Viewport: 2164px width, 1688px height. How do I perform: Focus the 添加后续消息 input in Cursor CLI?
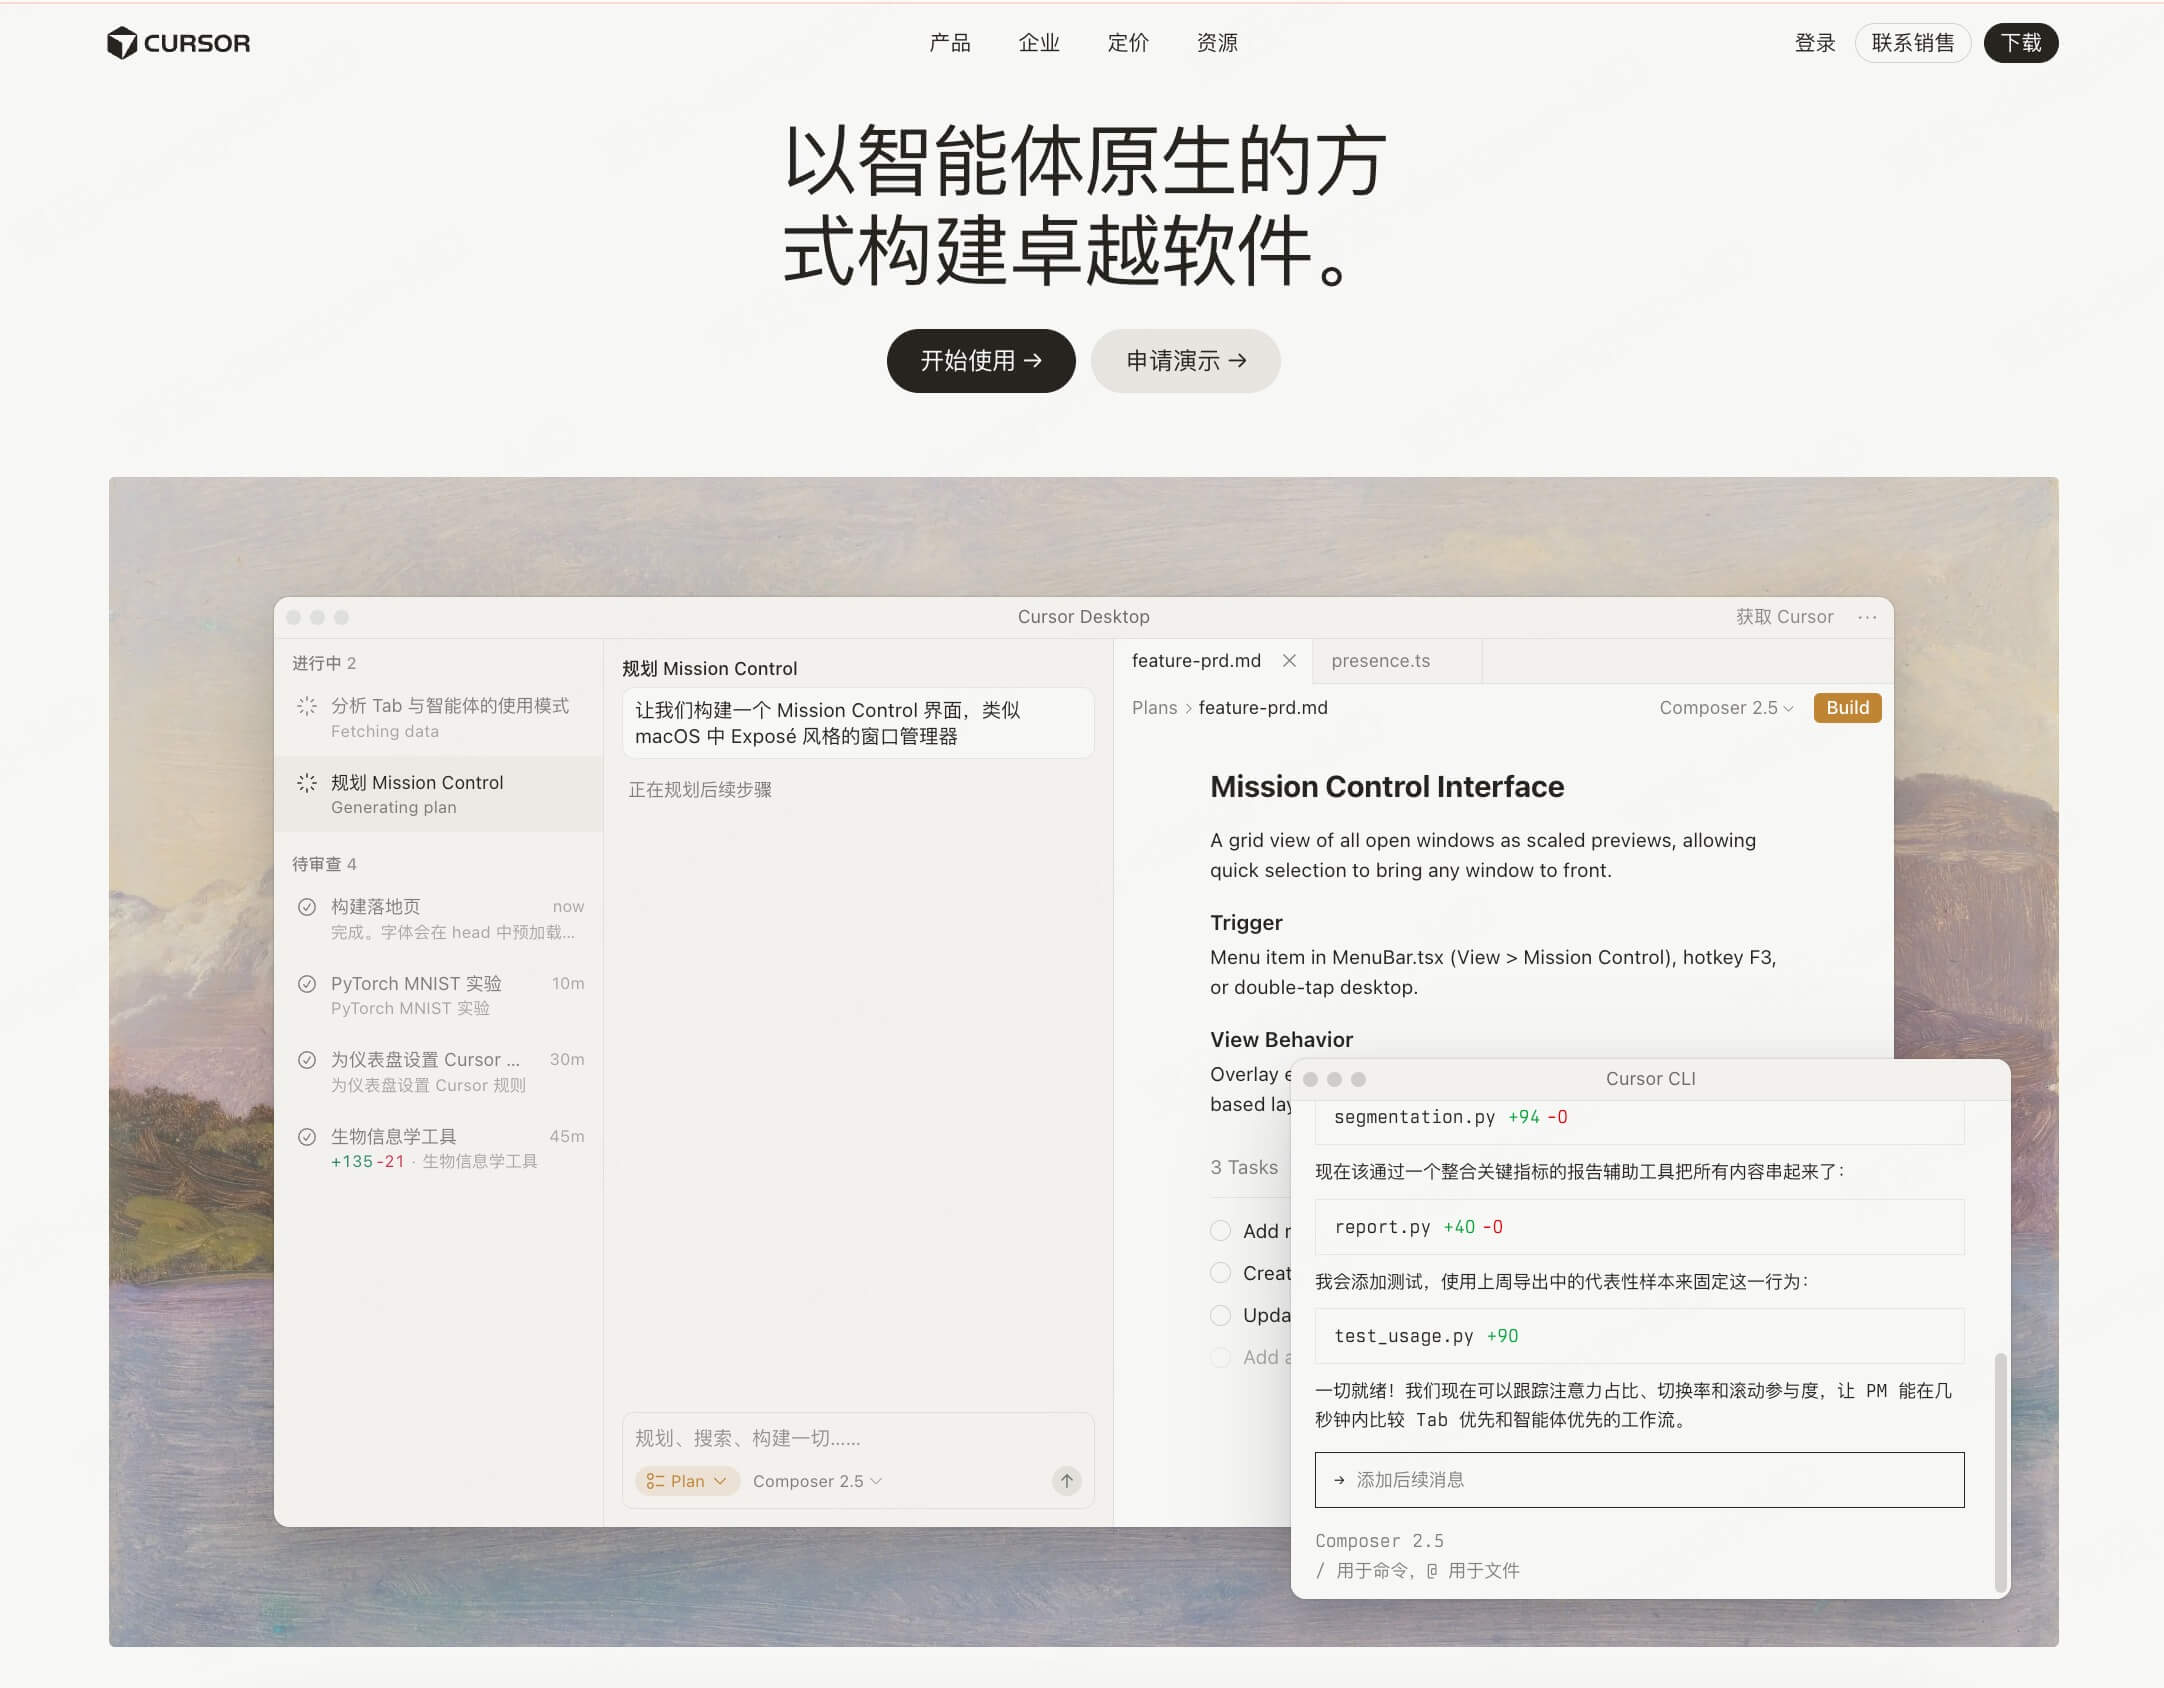[x=1639, y=1480]
